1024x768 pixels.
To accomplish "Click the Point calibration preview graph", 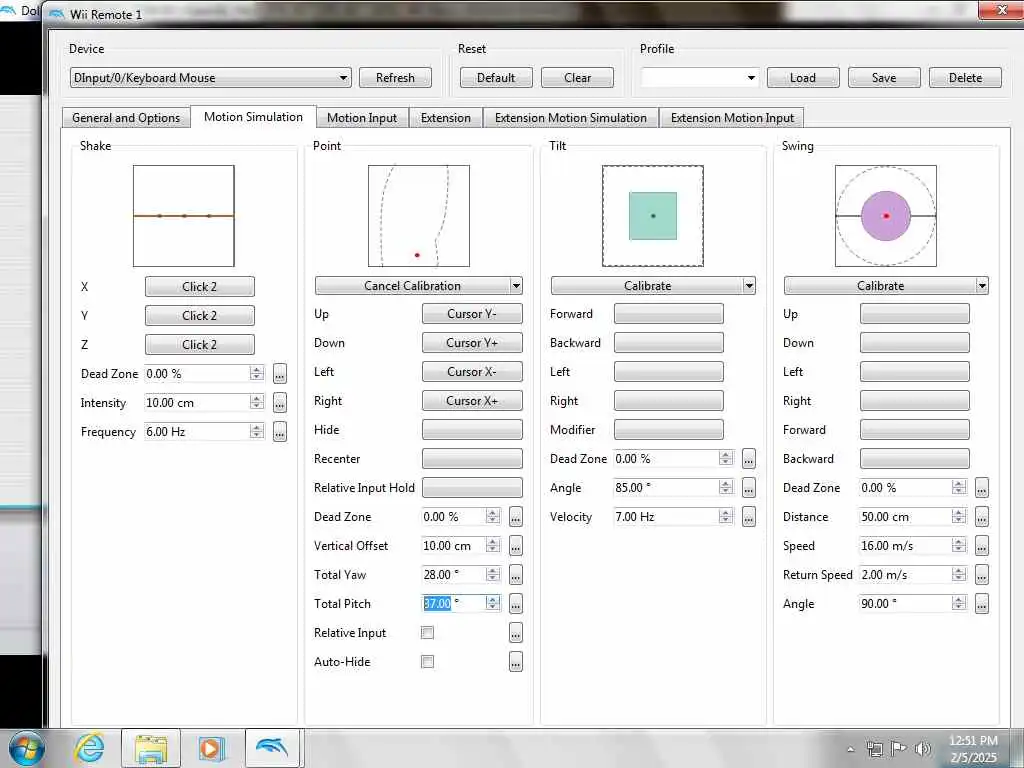I will pos(419,216).
